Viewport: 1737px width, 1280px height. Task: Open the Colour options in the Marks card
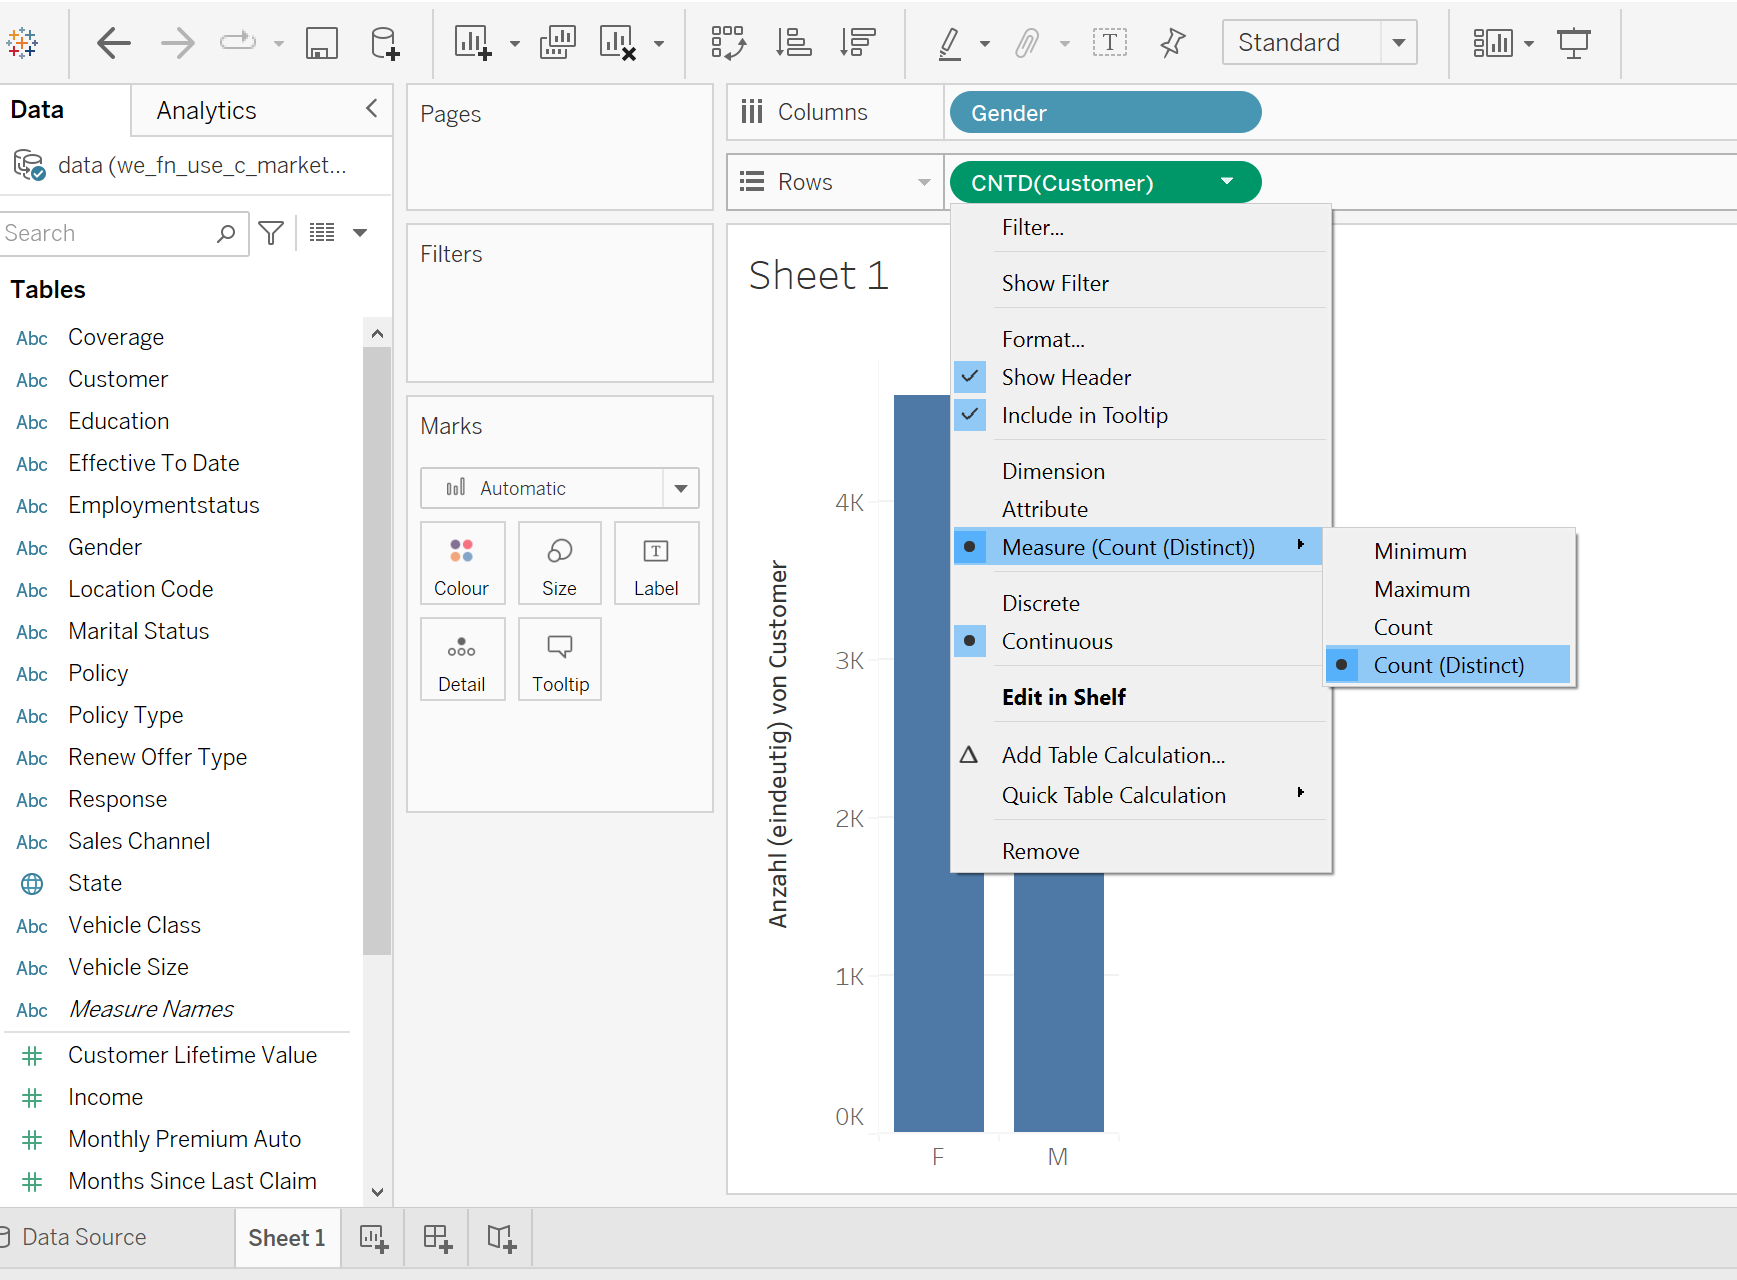462,563
